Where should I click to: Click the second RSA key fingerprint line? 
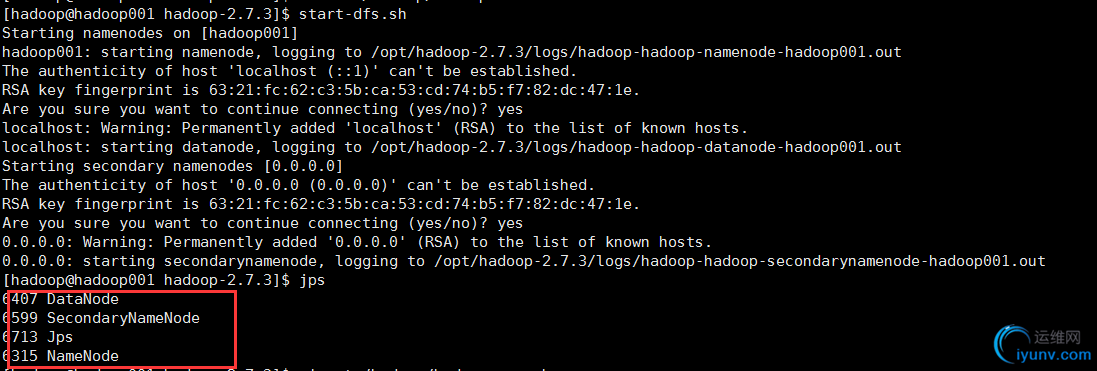click(x=321, y=204)
